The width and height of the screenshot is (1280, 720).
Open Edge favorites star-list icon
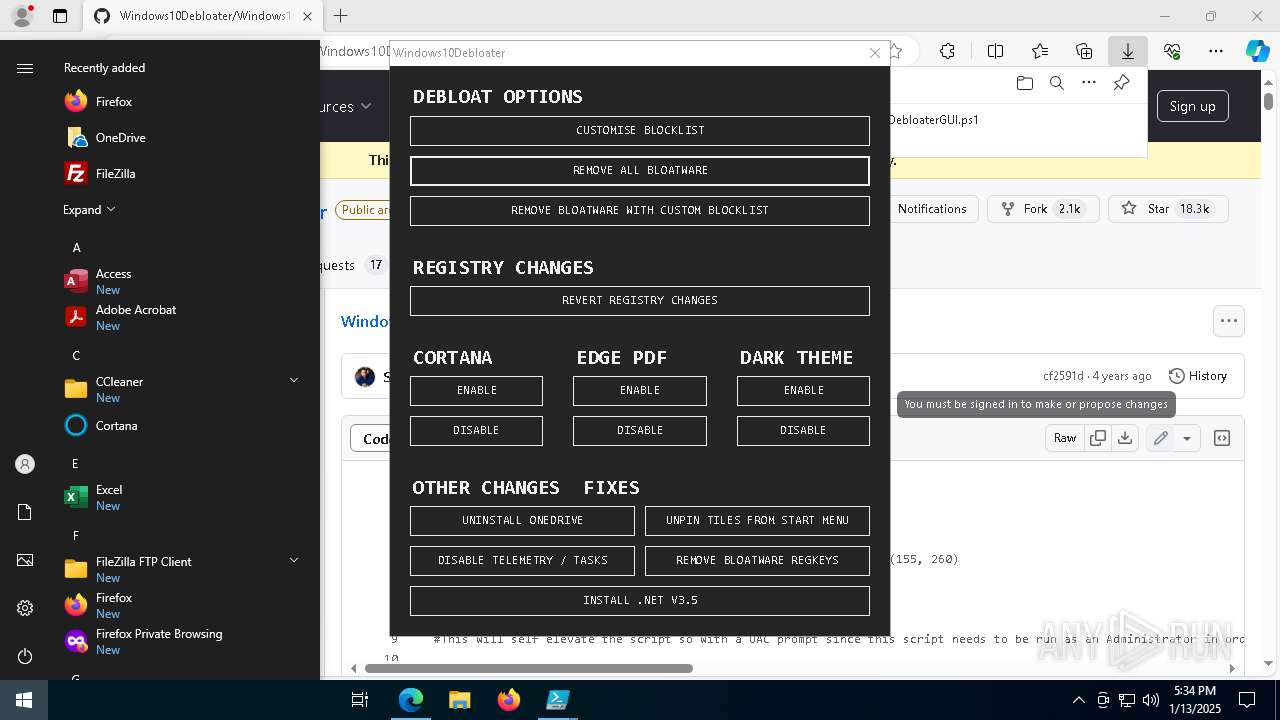[x=1040, y=51]
